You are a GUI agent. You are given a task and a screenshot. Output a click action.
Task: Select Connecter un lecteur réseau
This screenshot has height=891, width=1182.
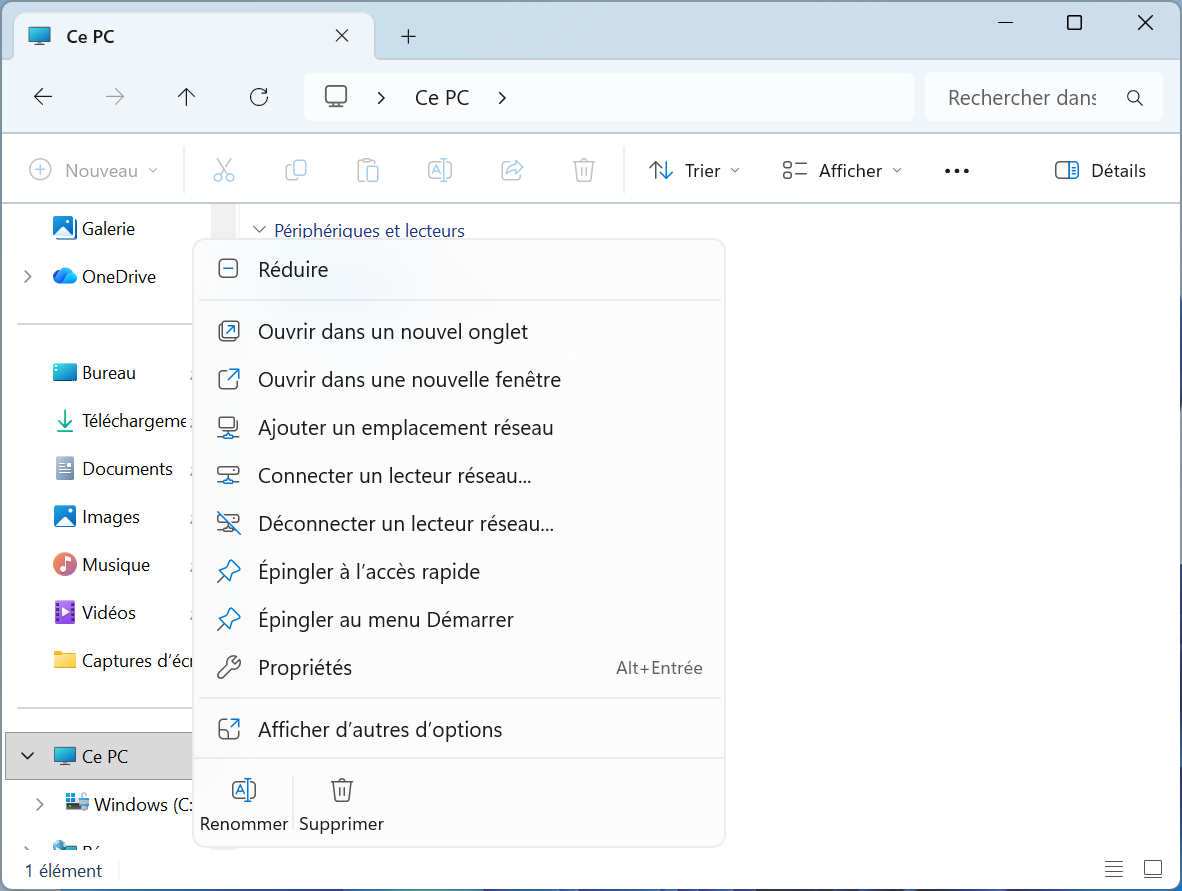tap(394, 476)
